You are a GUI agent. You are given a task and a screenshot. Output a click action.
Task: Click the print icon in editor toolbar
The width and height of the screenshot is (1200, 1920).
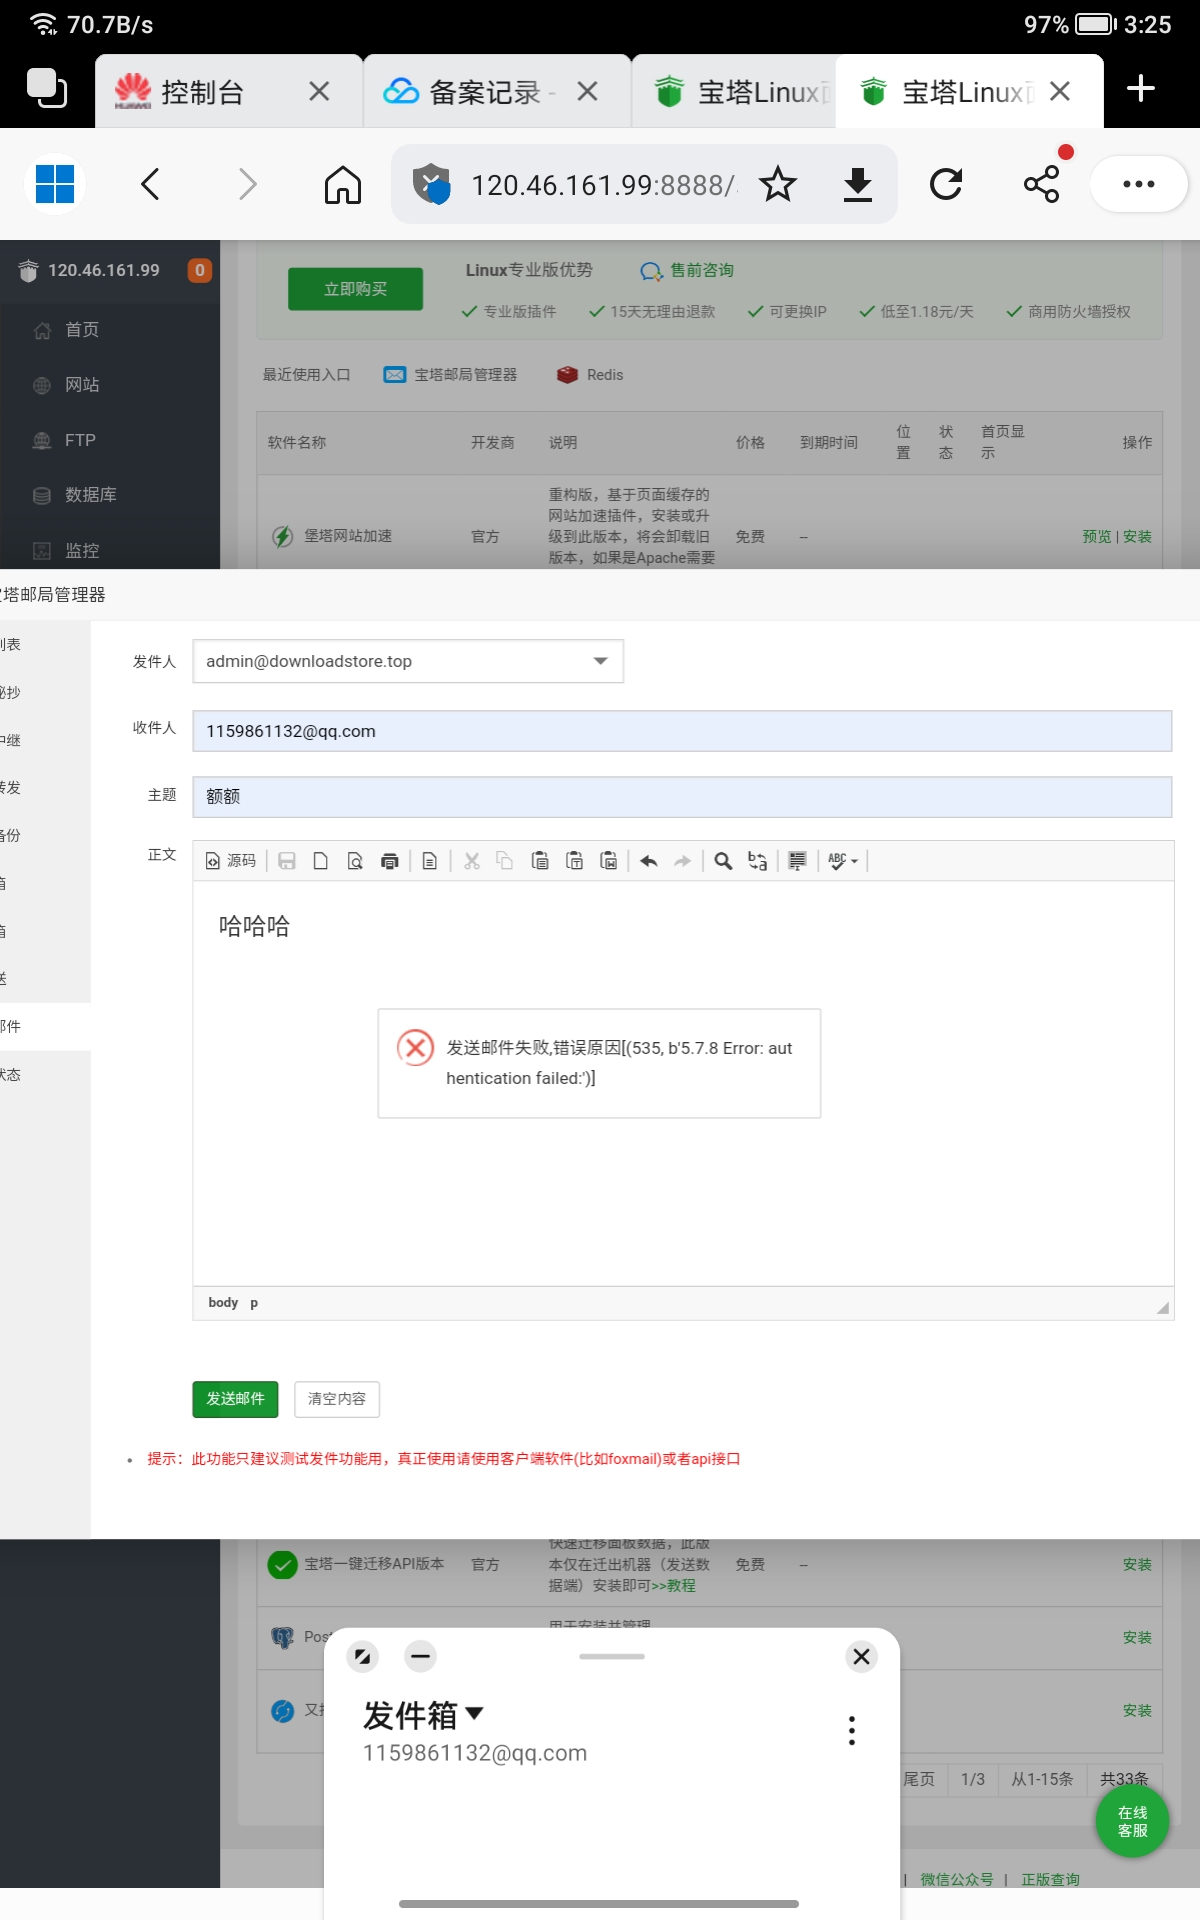[x=390, y=861]
